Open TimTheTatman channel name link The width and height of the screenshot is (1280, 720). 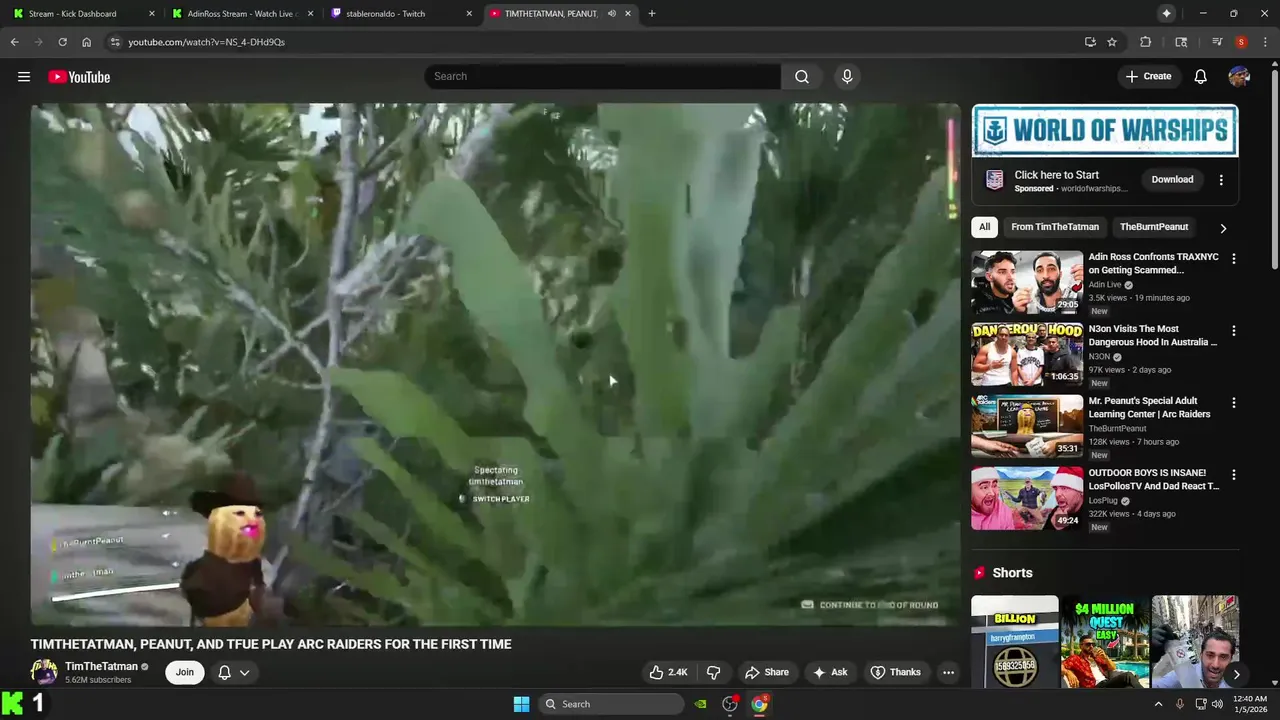pyautogui.click(x=101, y=667)
